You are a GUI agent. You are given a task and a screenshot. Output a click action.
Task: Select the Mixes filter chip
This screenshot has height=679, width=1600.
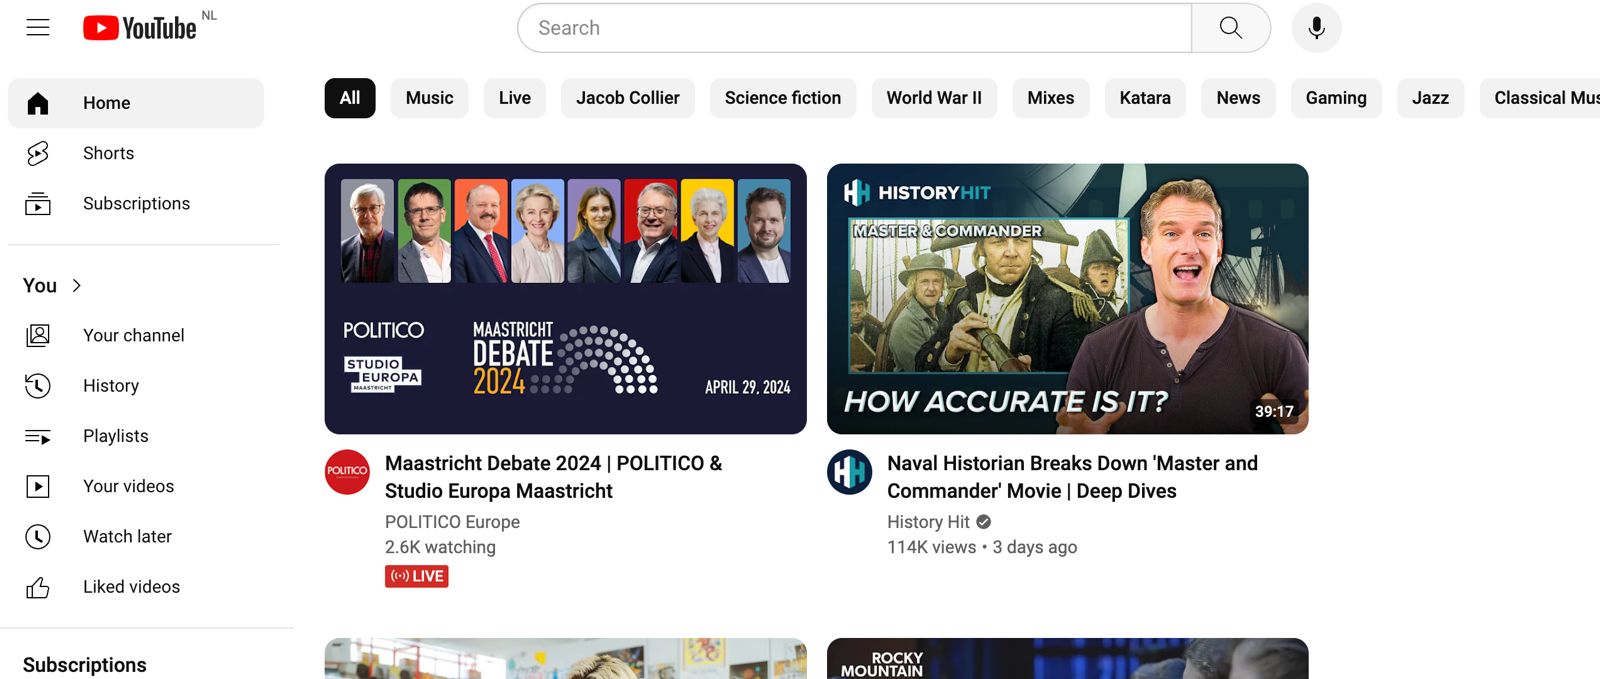pos(1051,98)
